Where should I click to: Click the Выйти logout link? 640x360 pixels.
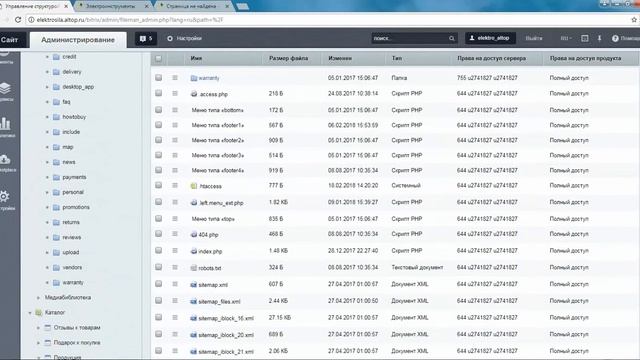(534, 38)
